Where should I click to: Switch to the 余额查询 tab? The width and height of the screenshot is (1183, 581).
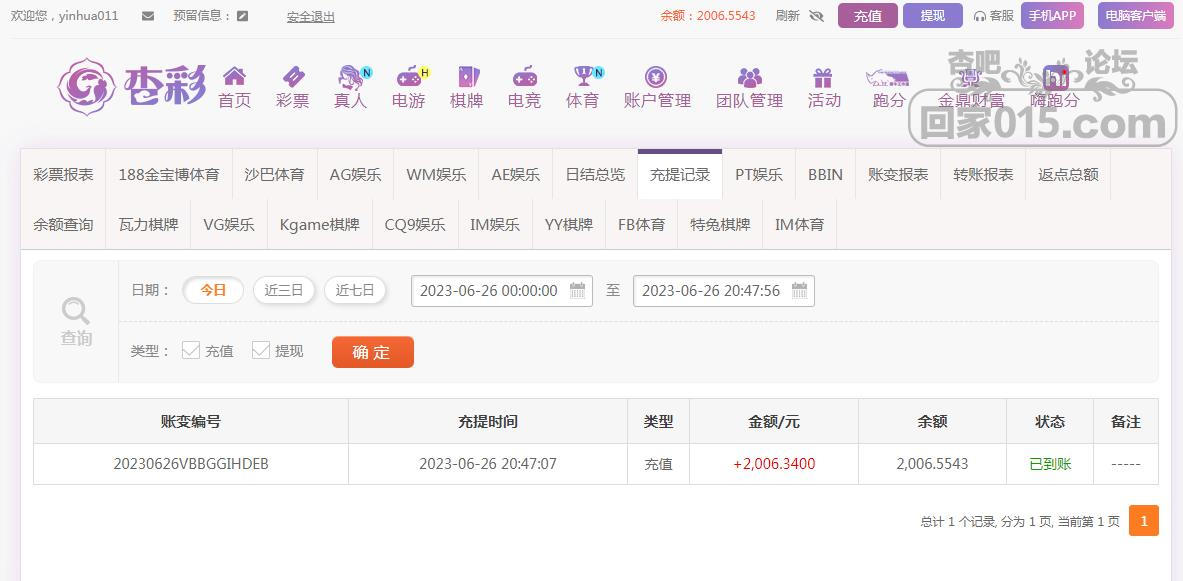(63, 224)
